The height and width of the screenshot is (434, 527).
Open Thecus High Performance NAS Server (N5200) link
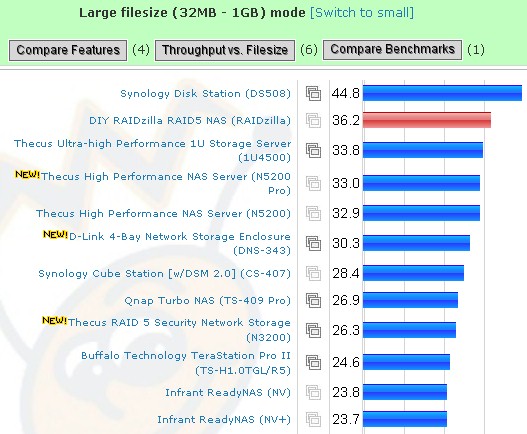click(x=163, y=213)
